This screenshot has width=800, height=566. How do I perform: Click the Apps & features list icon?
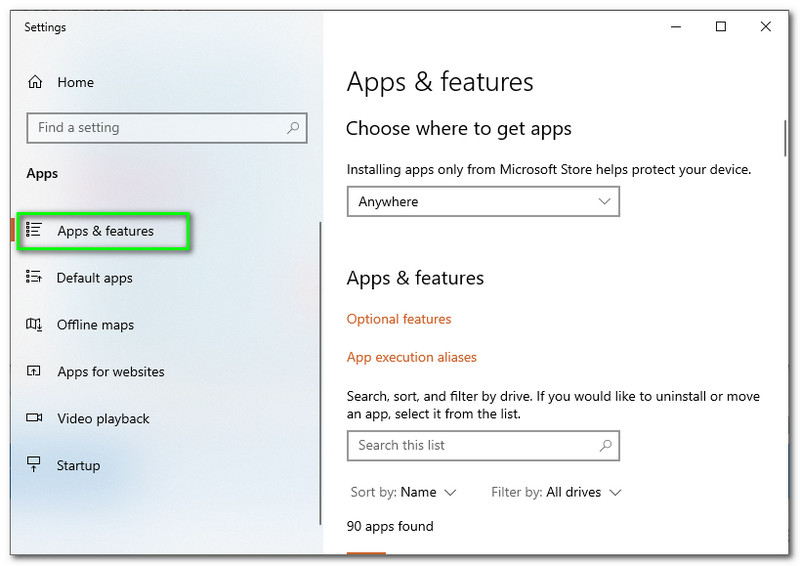[34, 230]
